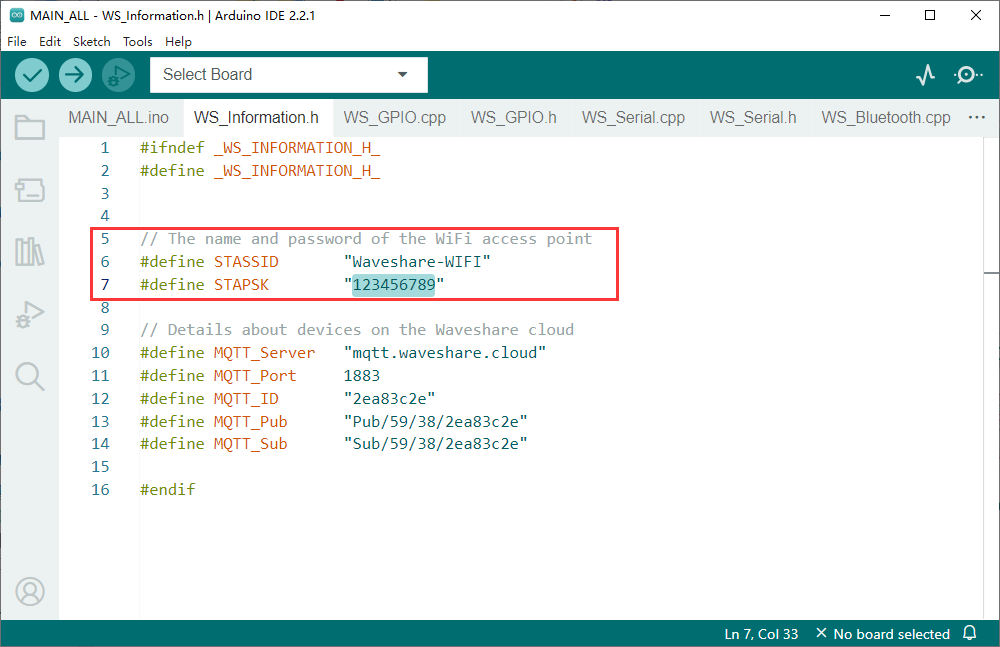Show more tabs with the ellipsis button

coord(976,117)
